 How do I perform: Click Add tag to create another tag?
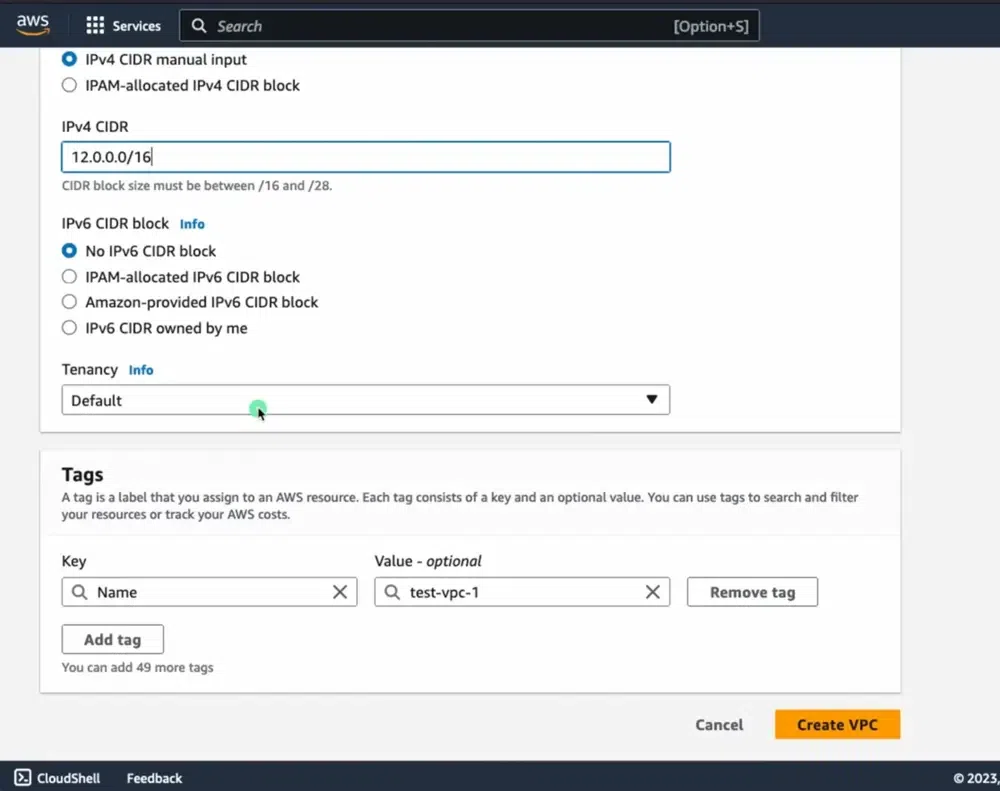coord(112,639)
